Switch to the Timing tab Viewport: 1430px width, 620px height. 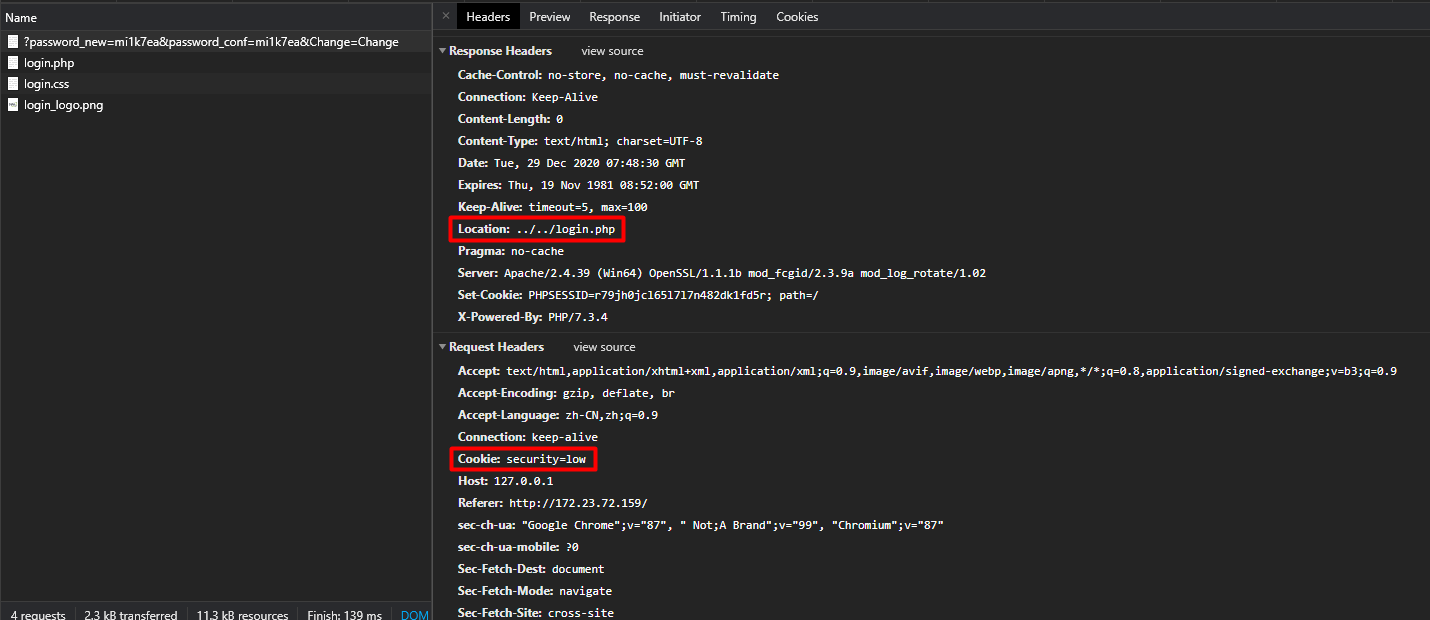coord(738,17)
